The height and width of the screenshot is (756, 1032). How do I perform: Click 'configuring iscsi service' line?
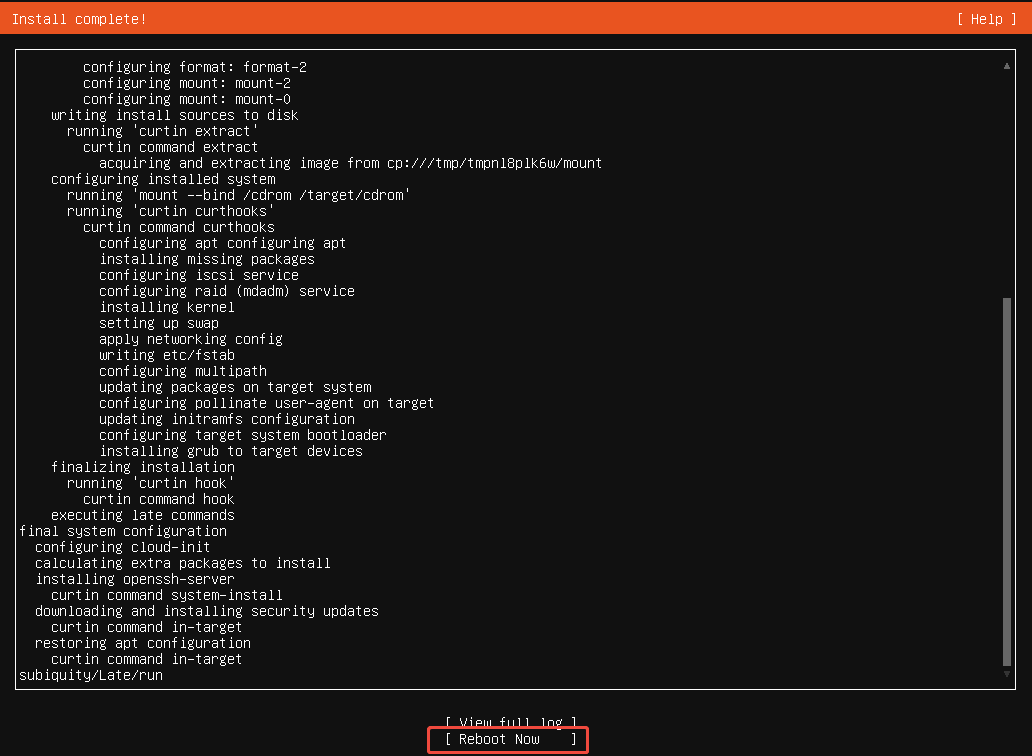199,275
